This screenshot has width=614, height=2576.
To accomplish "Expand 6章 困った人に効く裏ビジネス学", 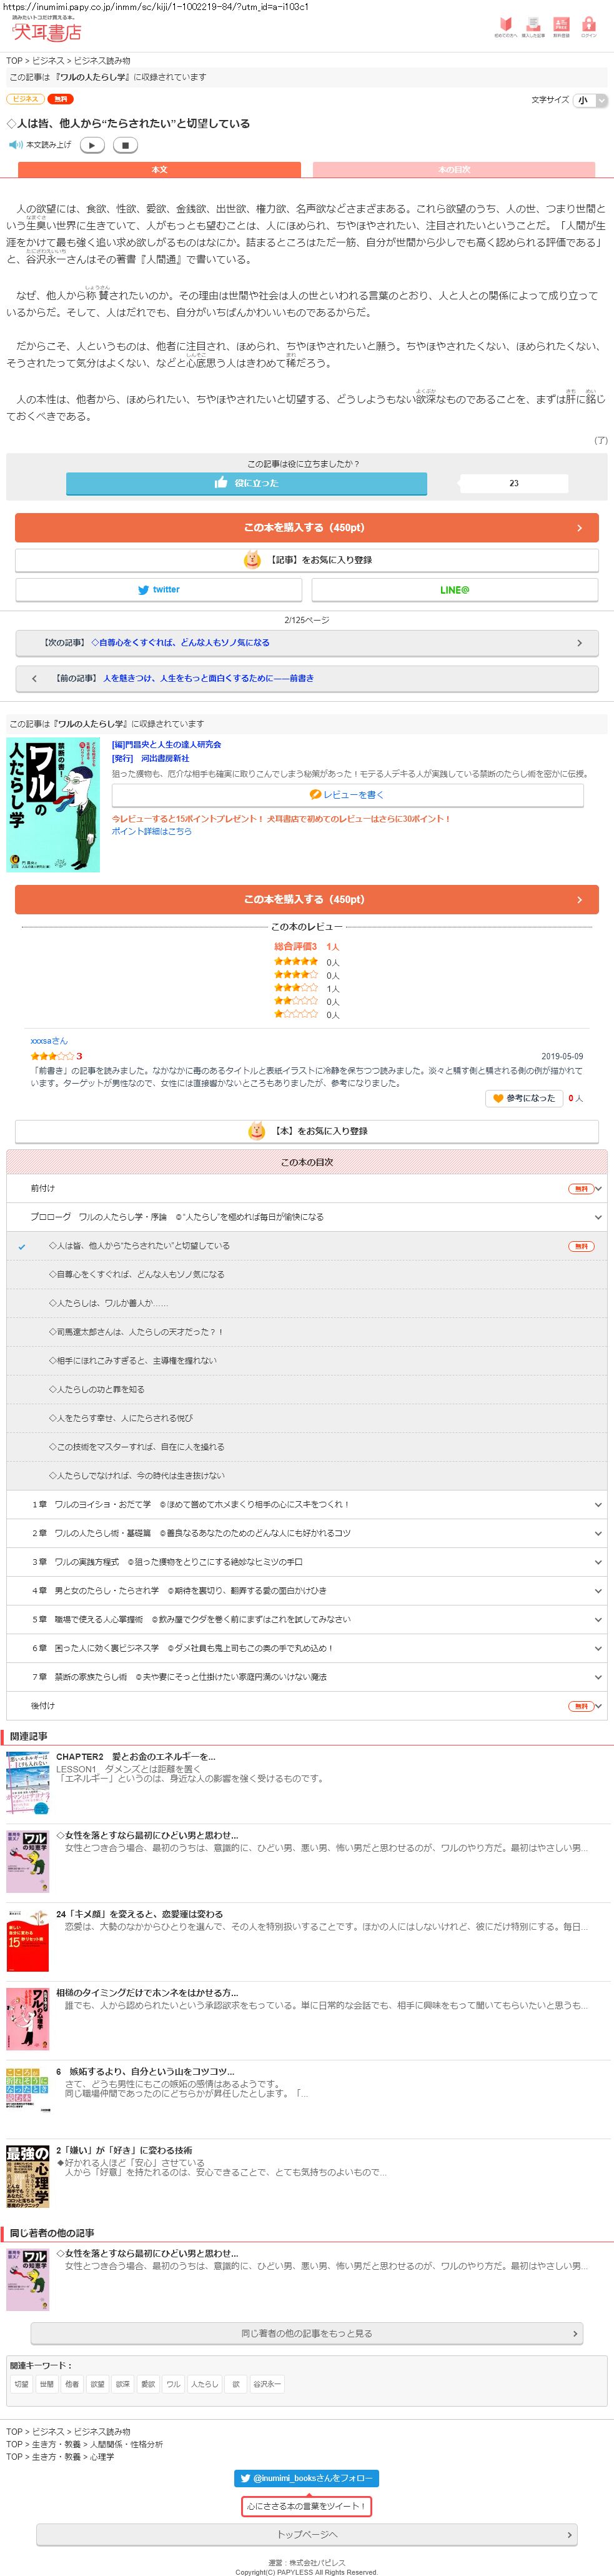I will [x=307, y=1648].
